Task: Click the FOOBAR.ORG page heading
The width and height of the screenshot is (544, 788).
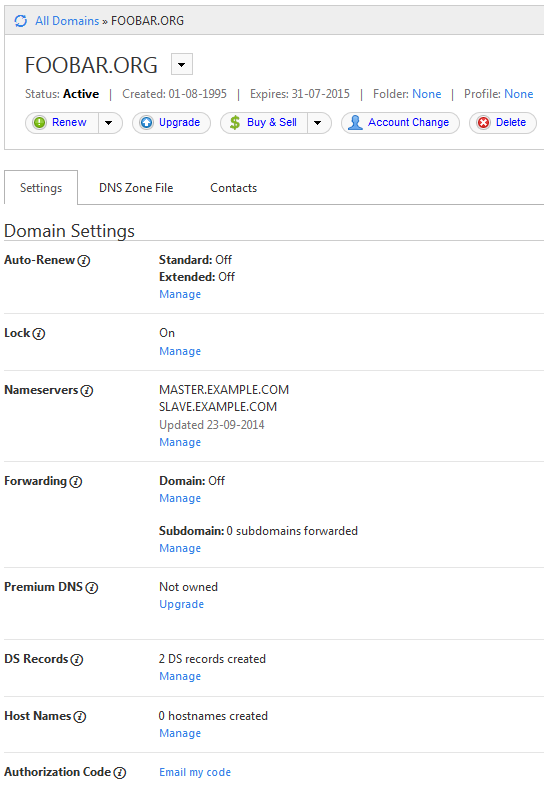Action: pos(92,65)
